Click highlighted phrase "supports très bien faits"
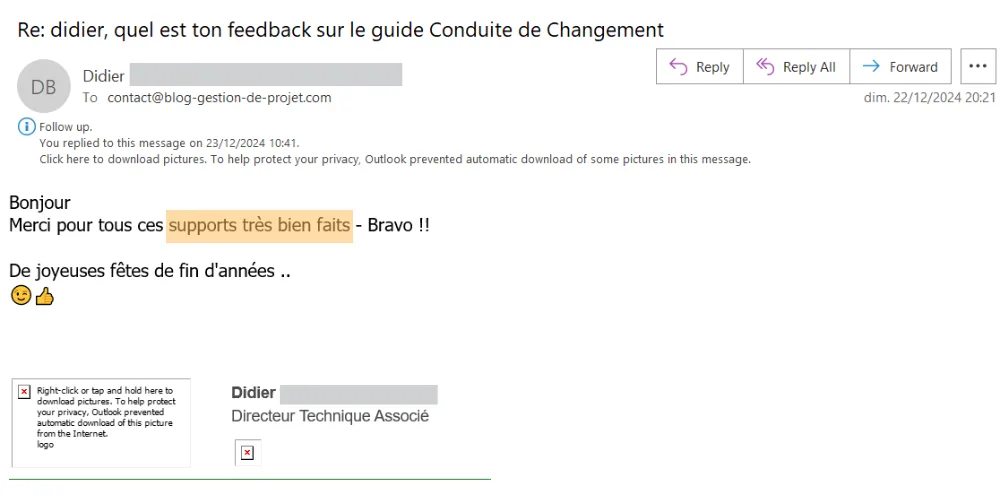 [260, 225]
